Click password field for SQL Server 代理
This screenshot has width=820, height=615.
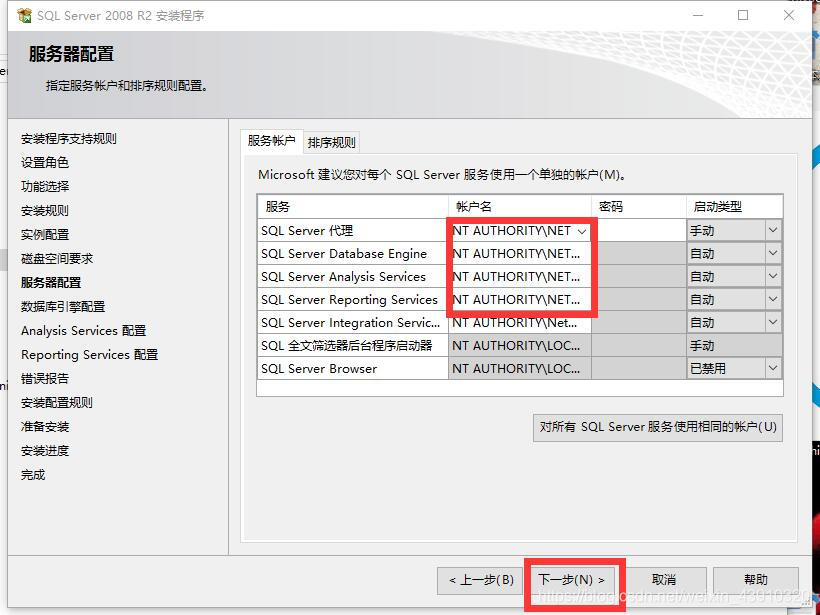pyautogui.click(x=639, y=231)
